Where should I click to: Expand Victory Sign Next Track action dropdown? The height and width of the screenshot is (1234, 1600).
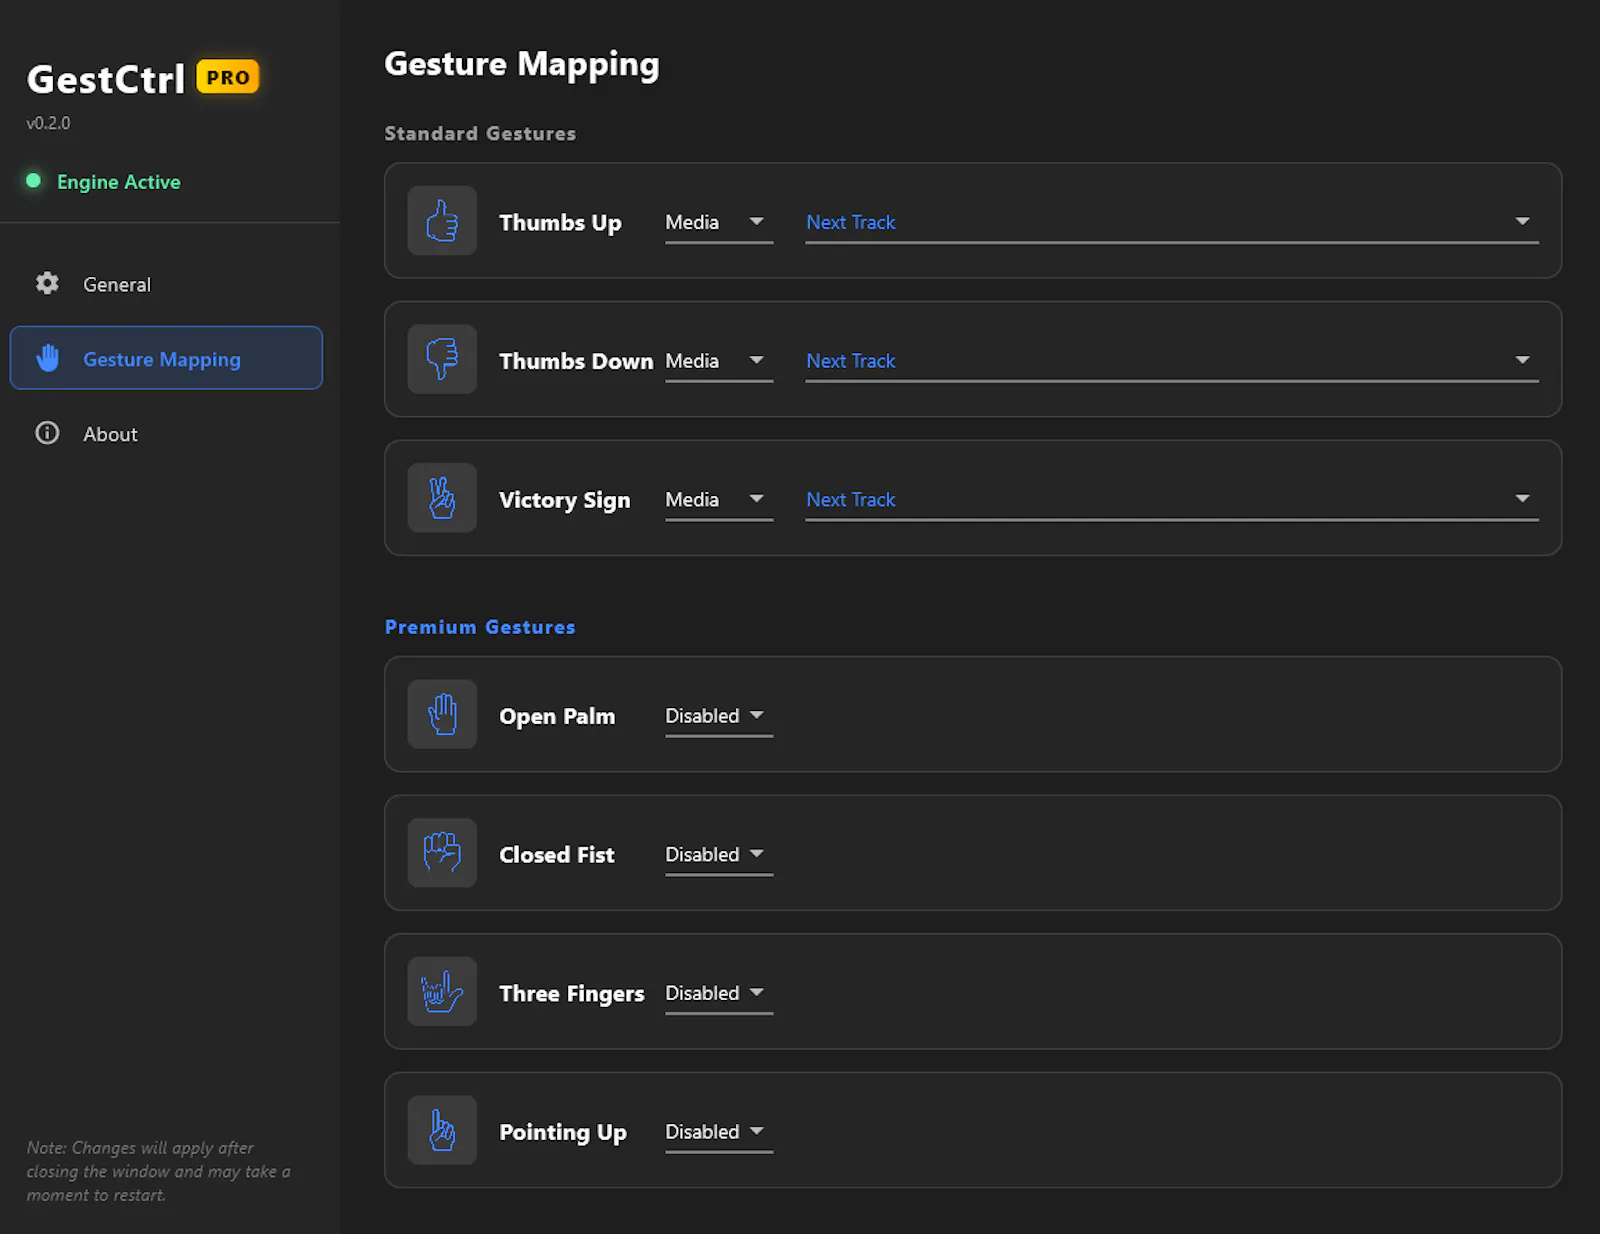coord(1172,500)
